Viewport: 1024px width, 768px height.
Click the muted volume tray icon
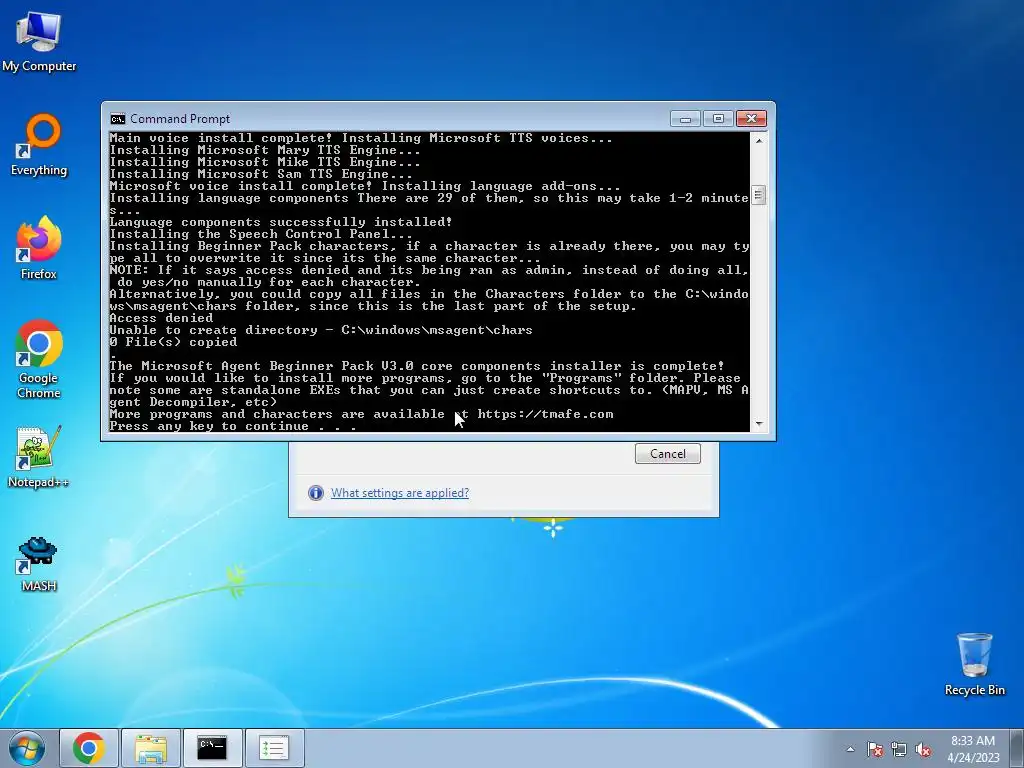click(x=923, y=749)
